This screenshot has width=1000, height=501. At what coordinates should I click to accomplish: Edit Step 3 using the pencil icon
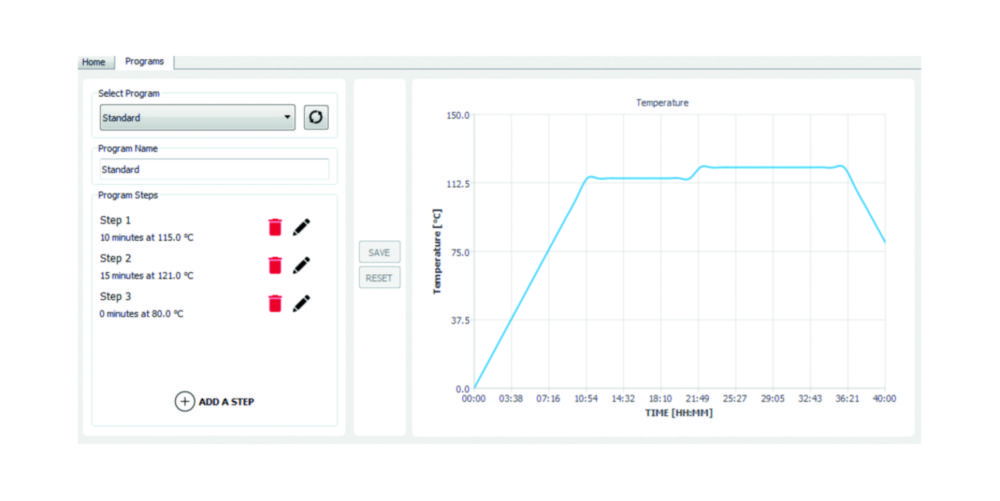[301, 303]
